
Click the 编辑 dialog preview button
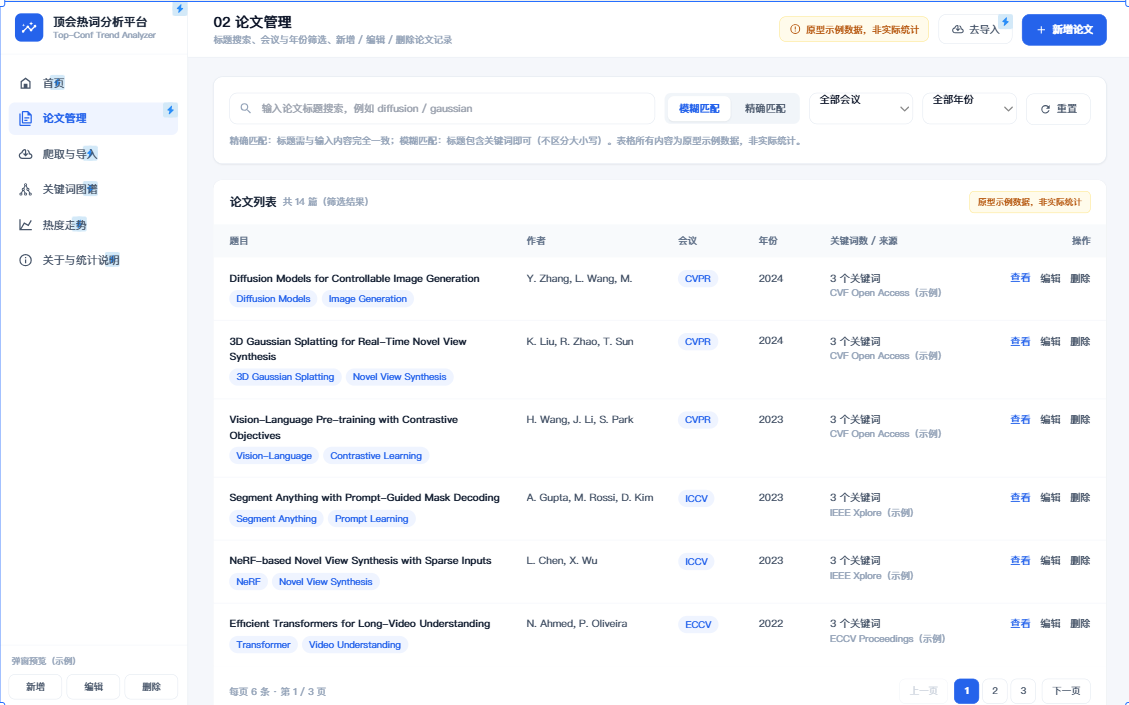coord(94,687)
